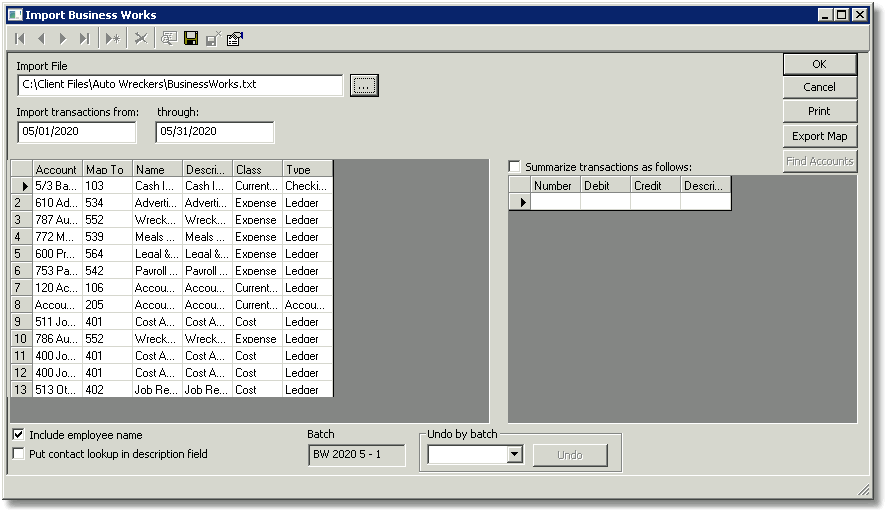Click the Type column header
Screen dimensions: 888x514
click(307, 169)
